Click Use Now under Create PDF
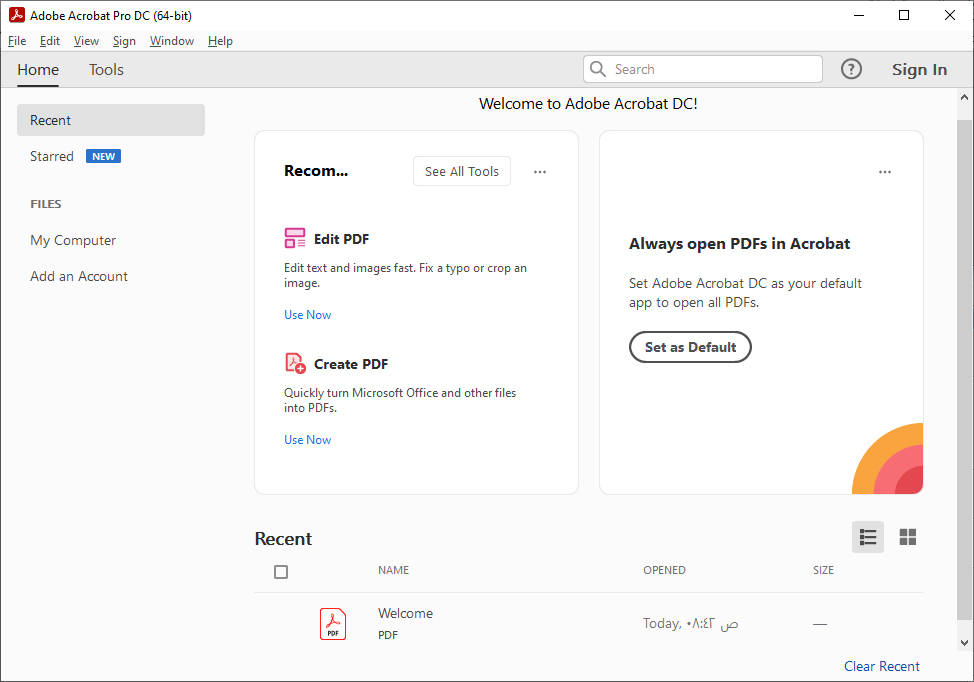974x682 pixels. click(307, 440)
